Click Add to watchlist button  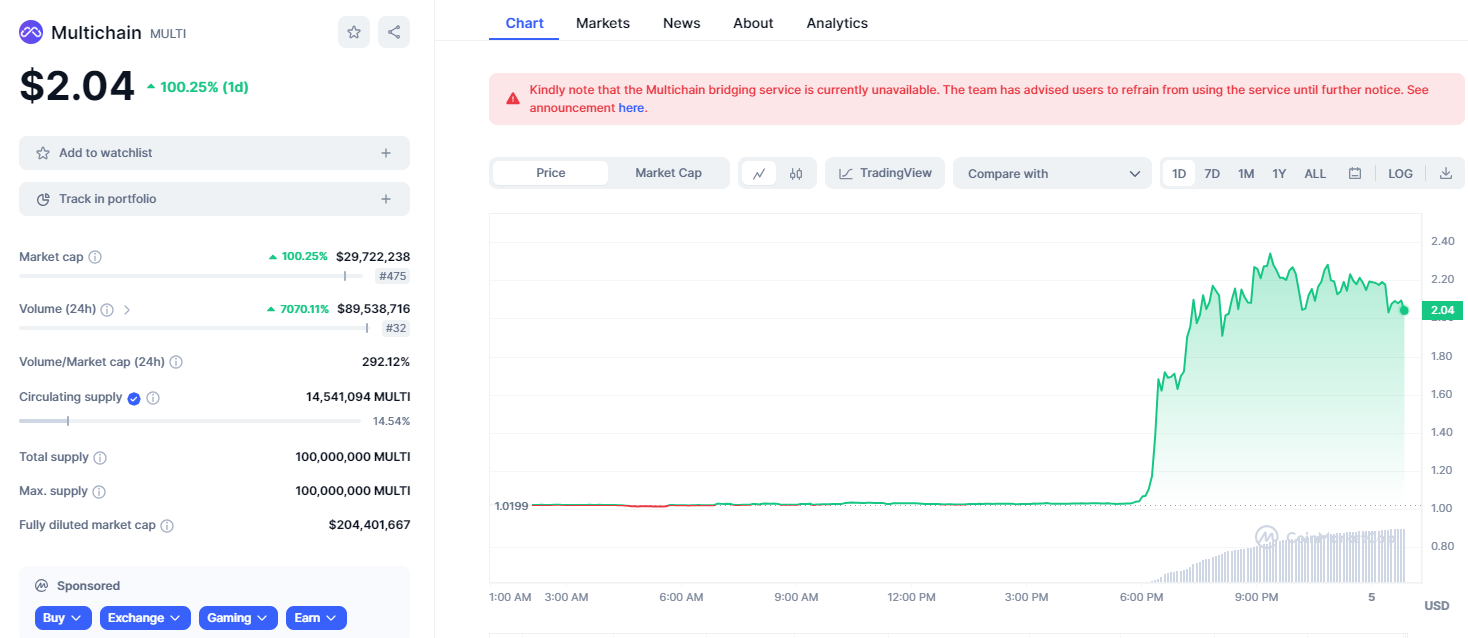(214, 153)
